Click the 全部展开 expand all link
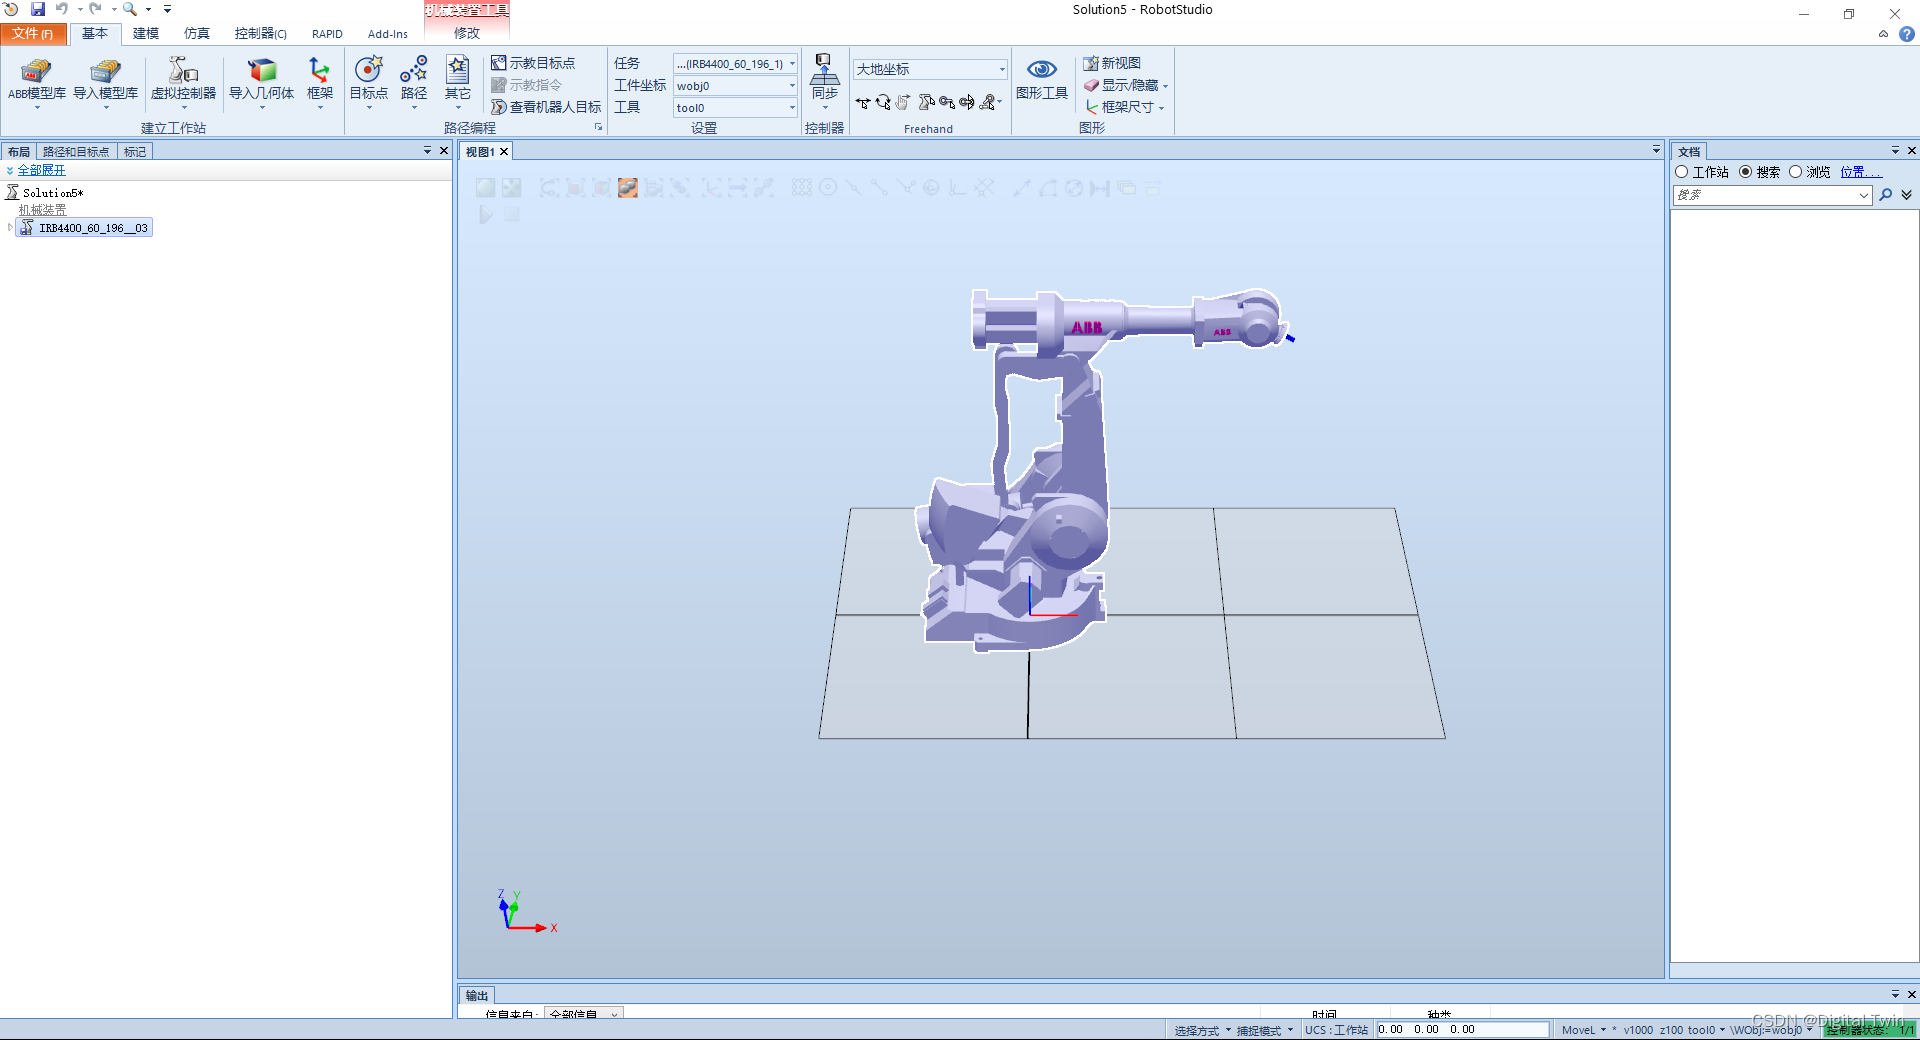Viewport: 1920px width, 1040px height. (40, 170)
